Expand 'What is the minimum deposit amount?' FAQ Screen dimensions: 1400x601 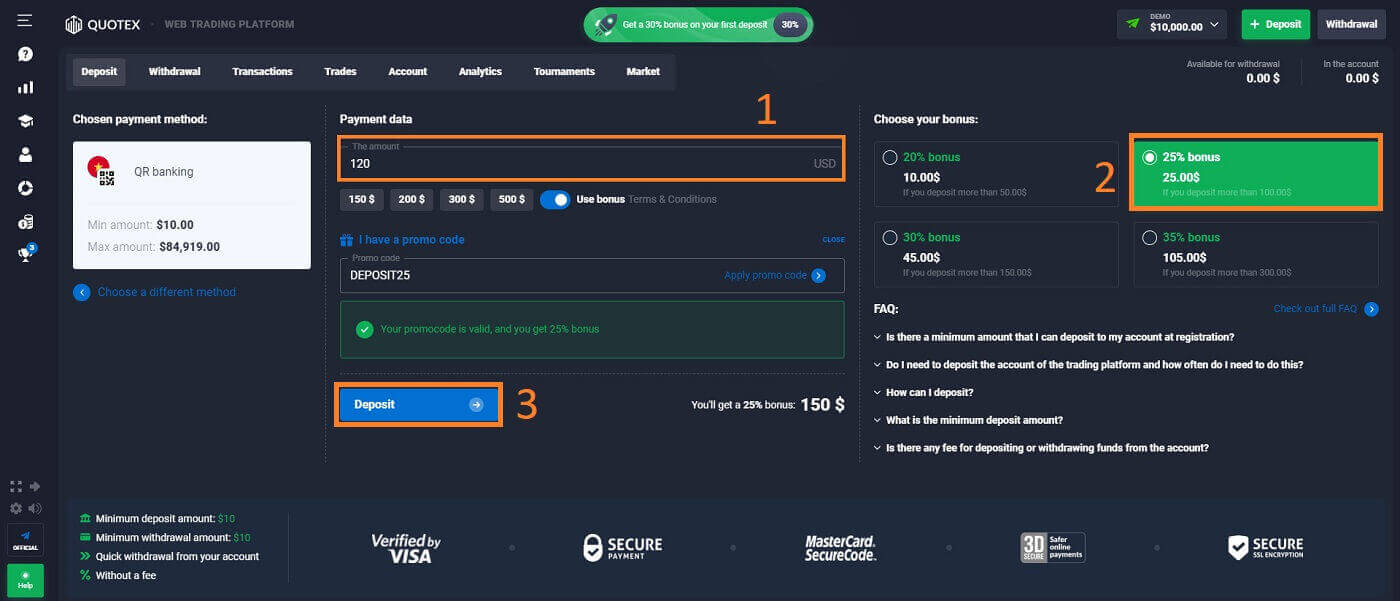tap(973, 420)
